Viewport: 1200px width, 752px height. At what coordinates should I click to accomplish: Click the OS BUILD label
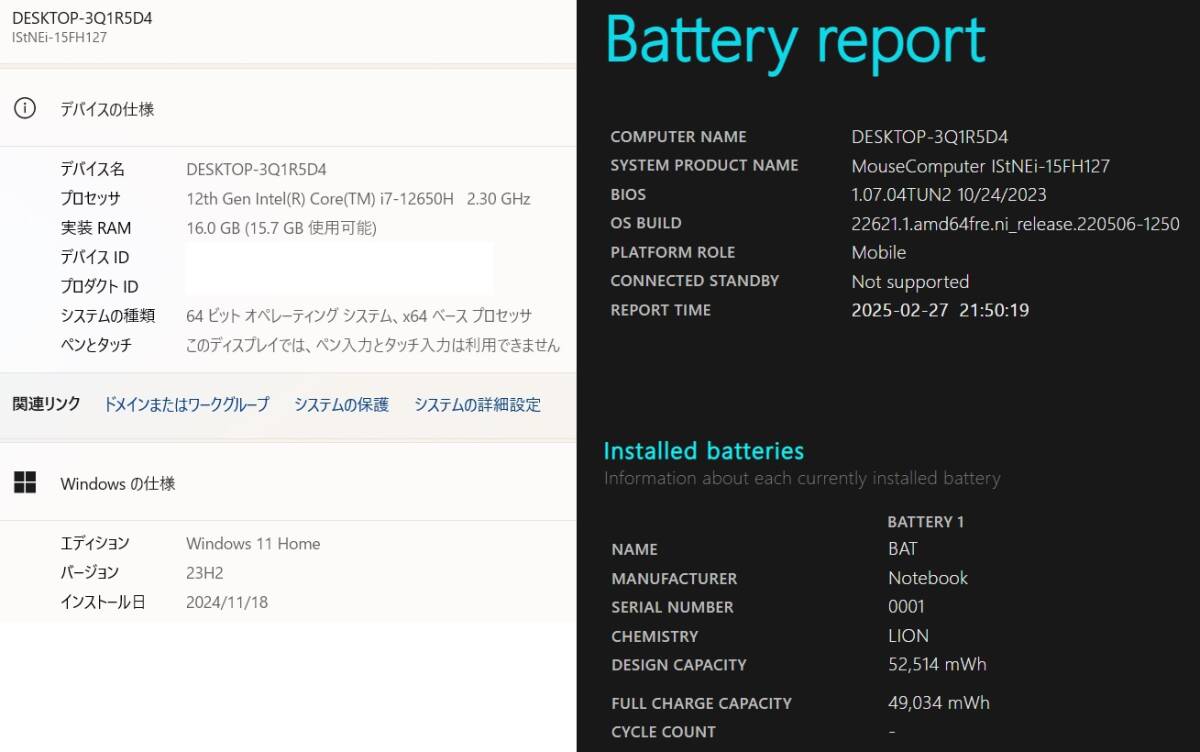pyautogui.click(x=646, y=224)
